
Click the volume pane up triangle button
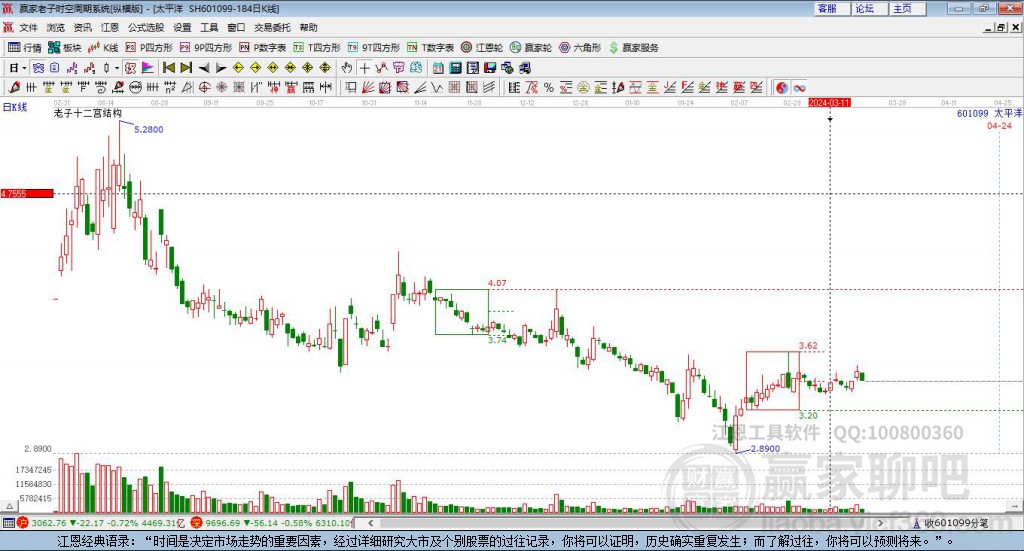8,505
